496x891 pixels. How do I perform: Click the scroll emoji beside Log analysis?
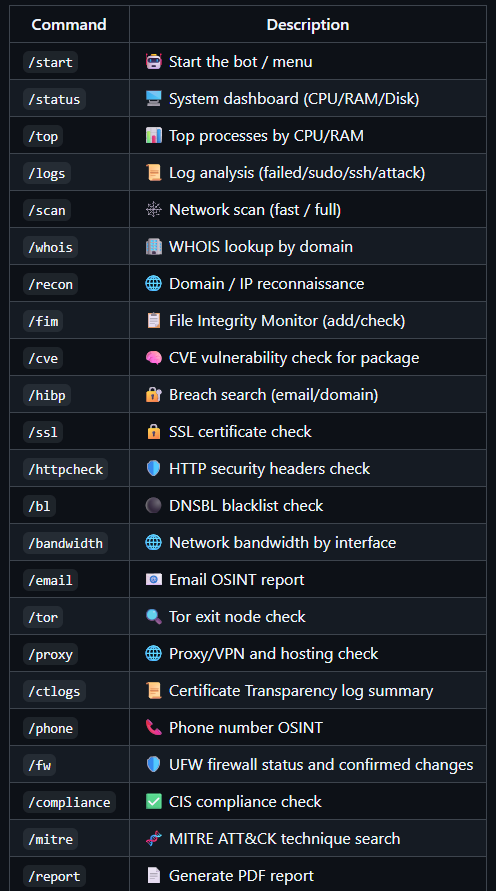(x=153, y=172)
